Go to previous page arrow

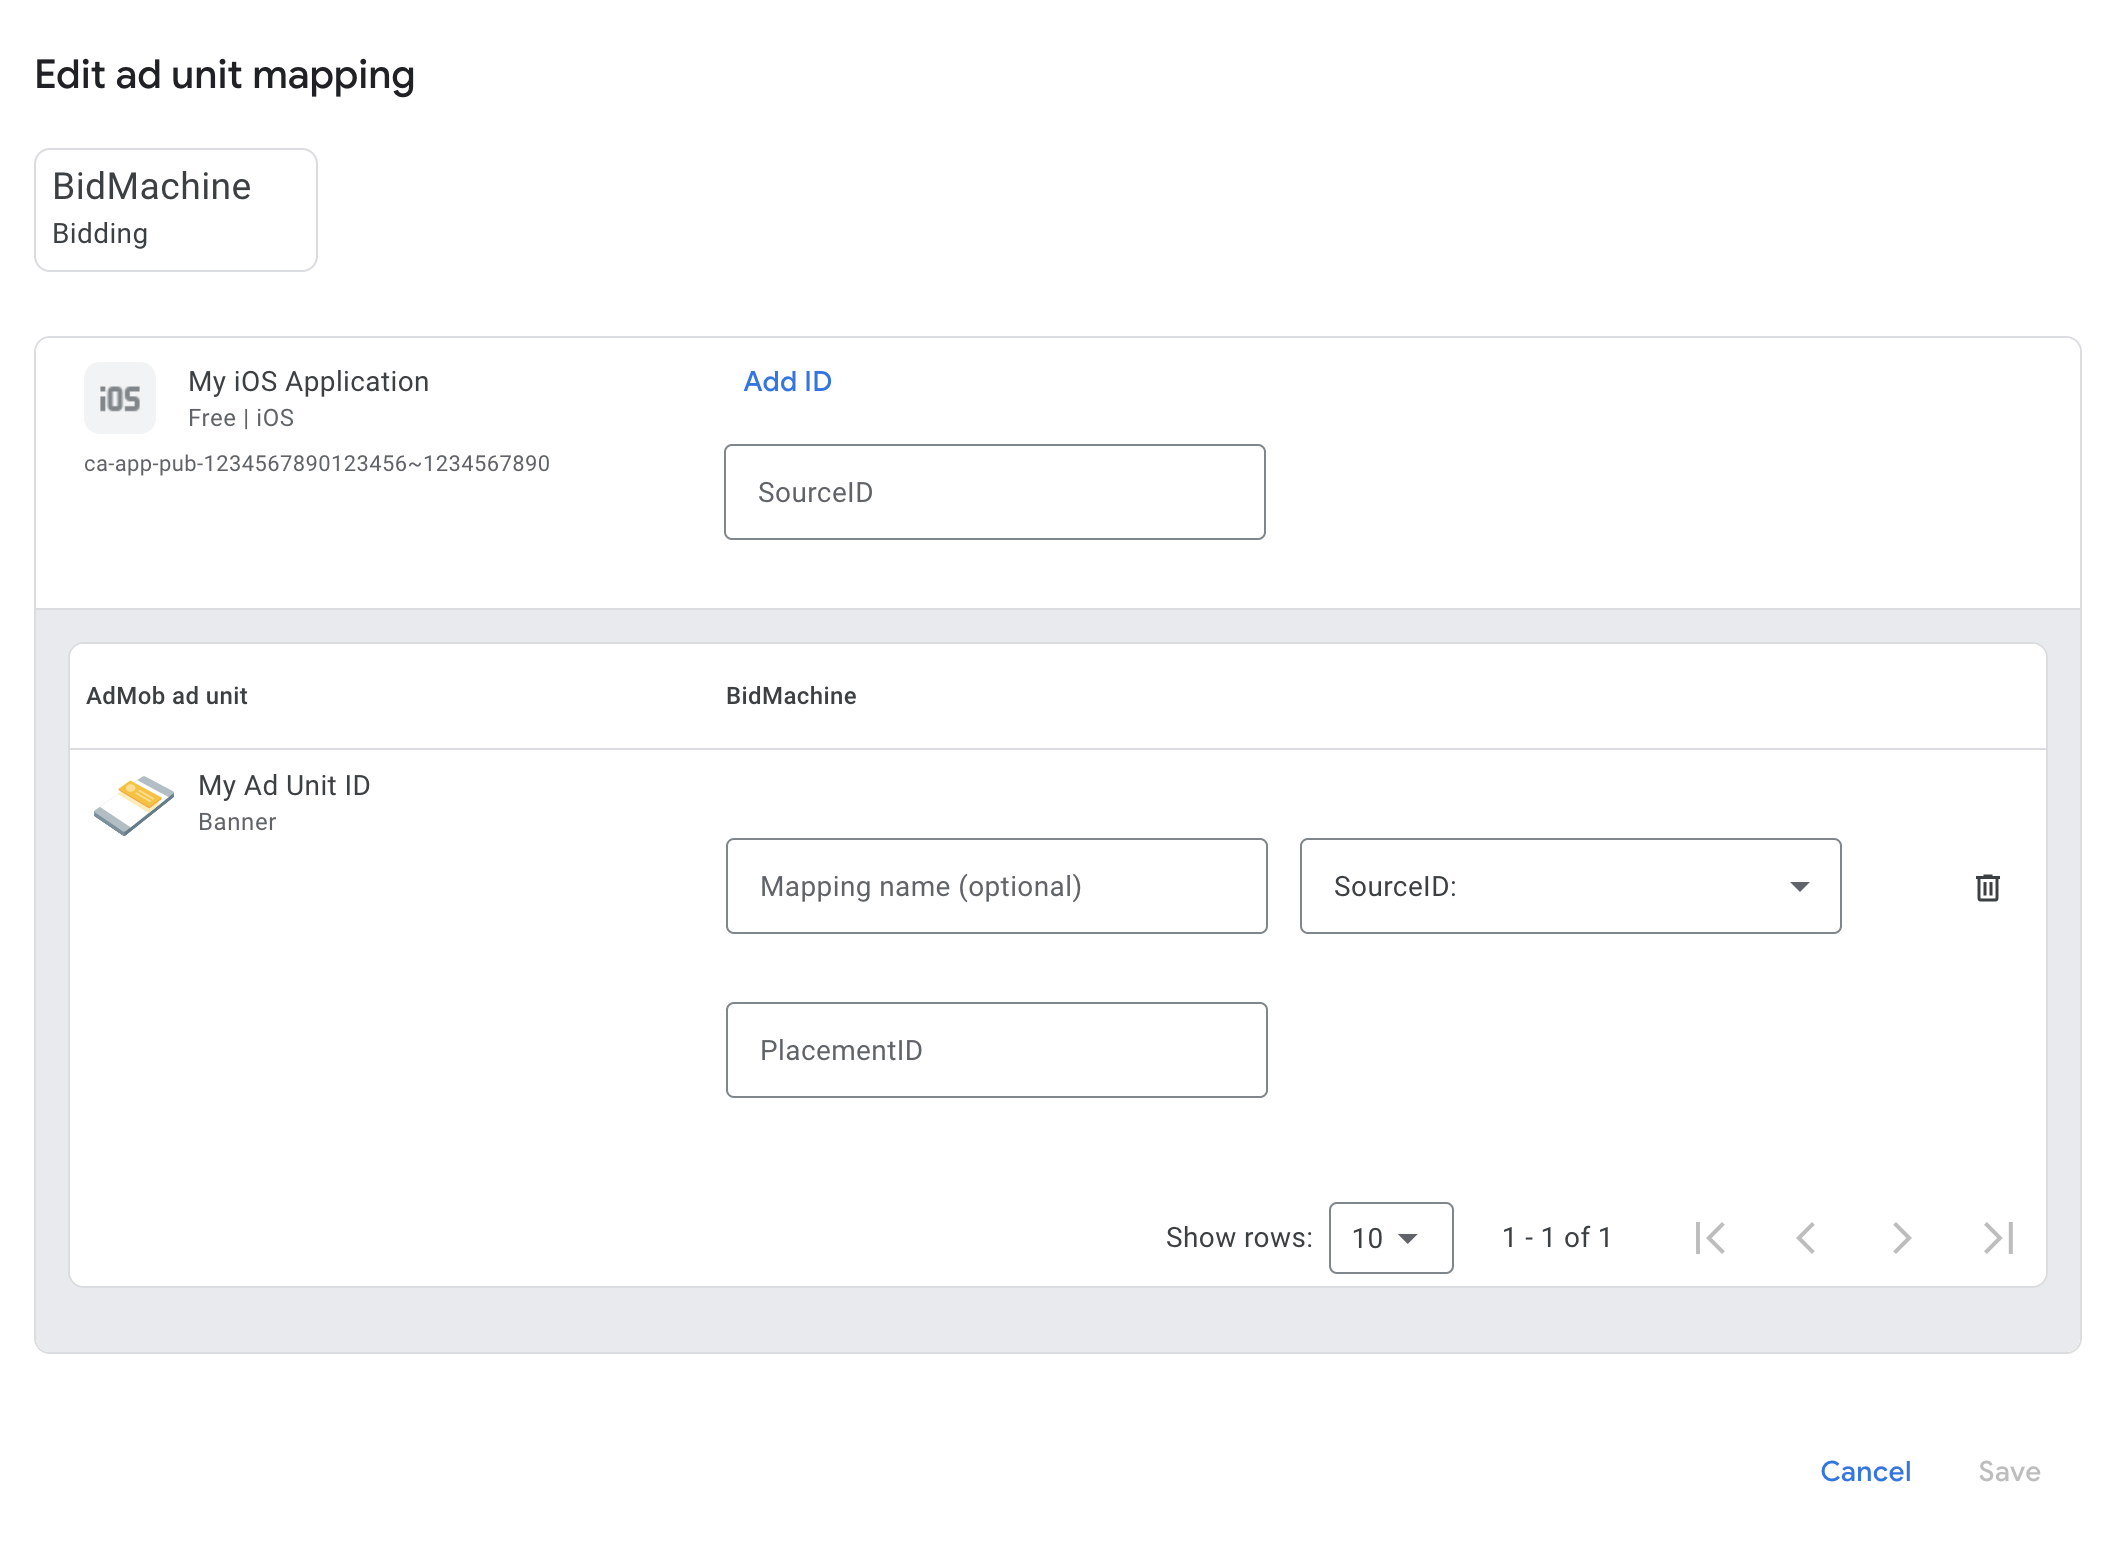click(1805, 1238)
